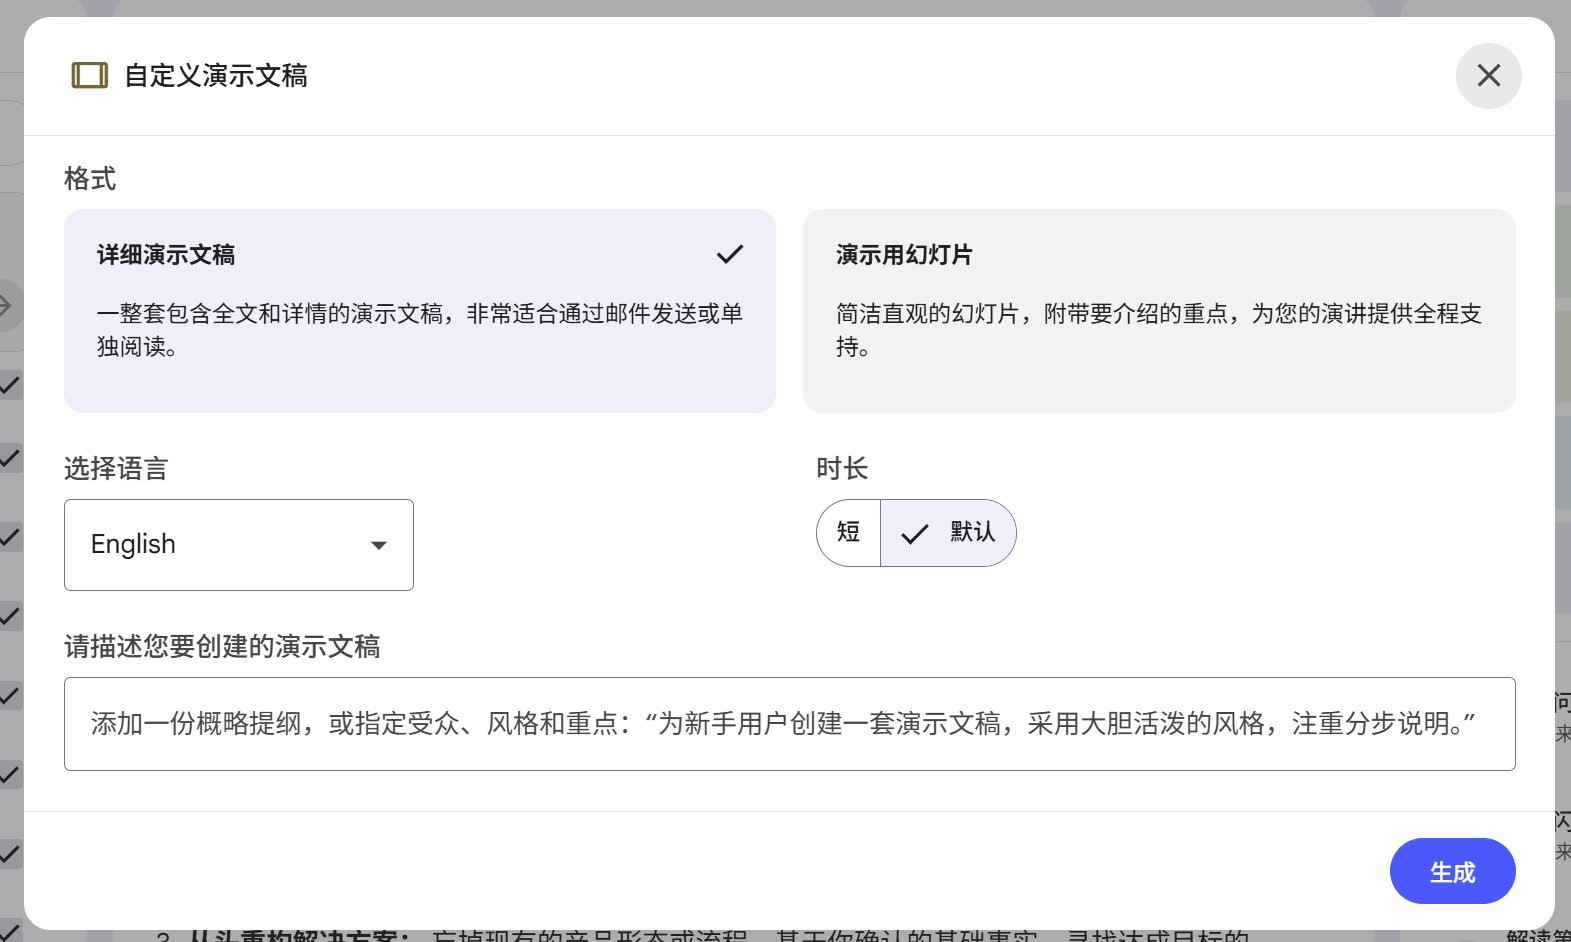
Task: Open the English language dropdown
Action: tap(239, 545)
